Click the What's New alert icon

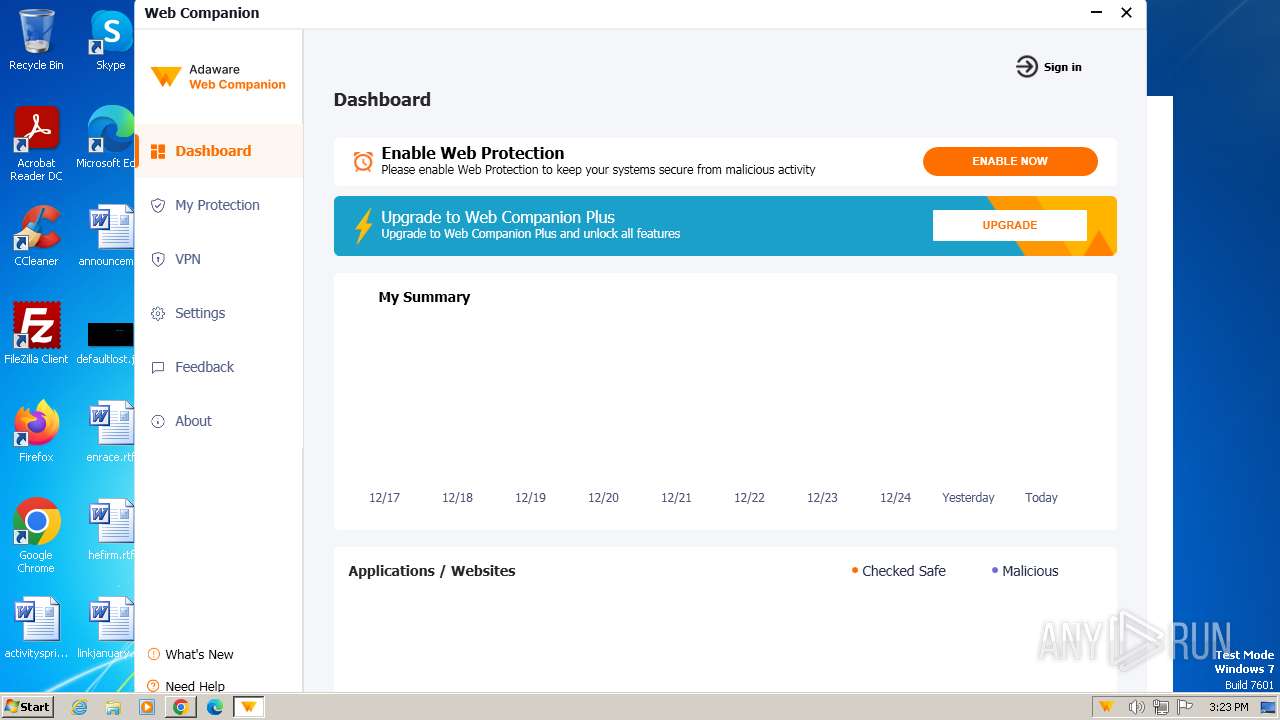154,654
